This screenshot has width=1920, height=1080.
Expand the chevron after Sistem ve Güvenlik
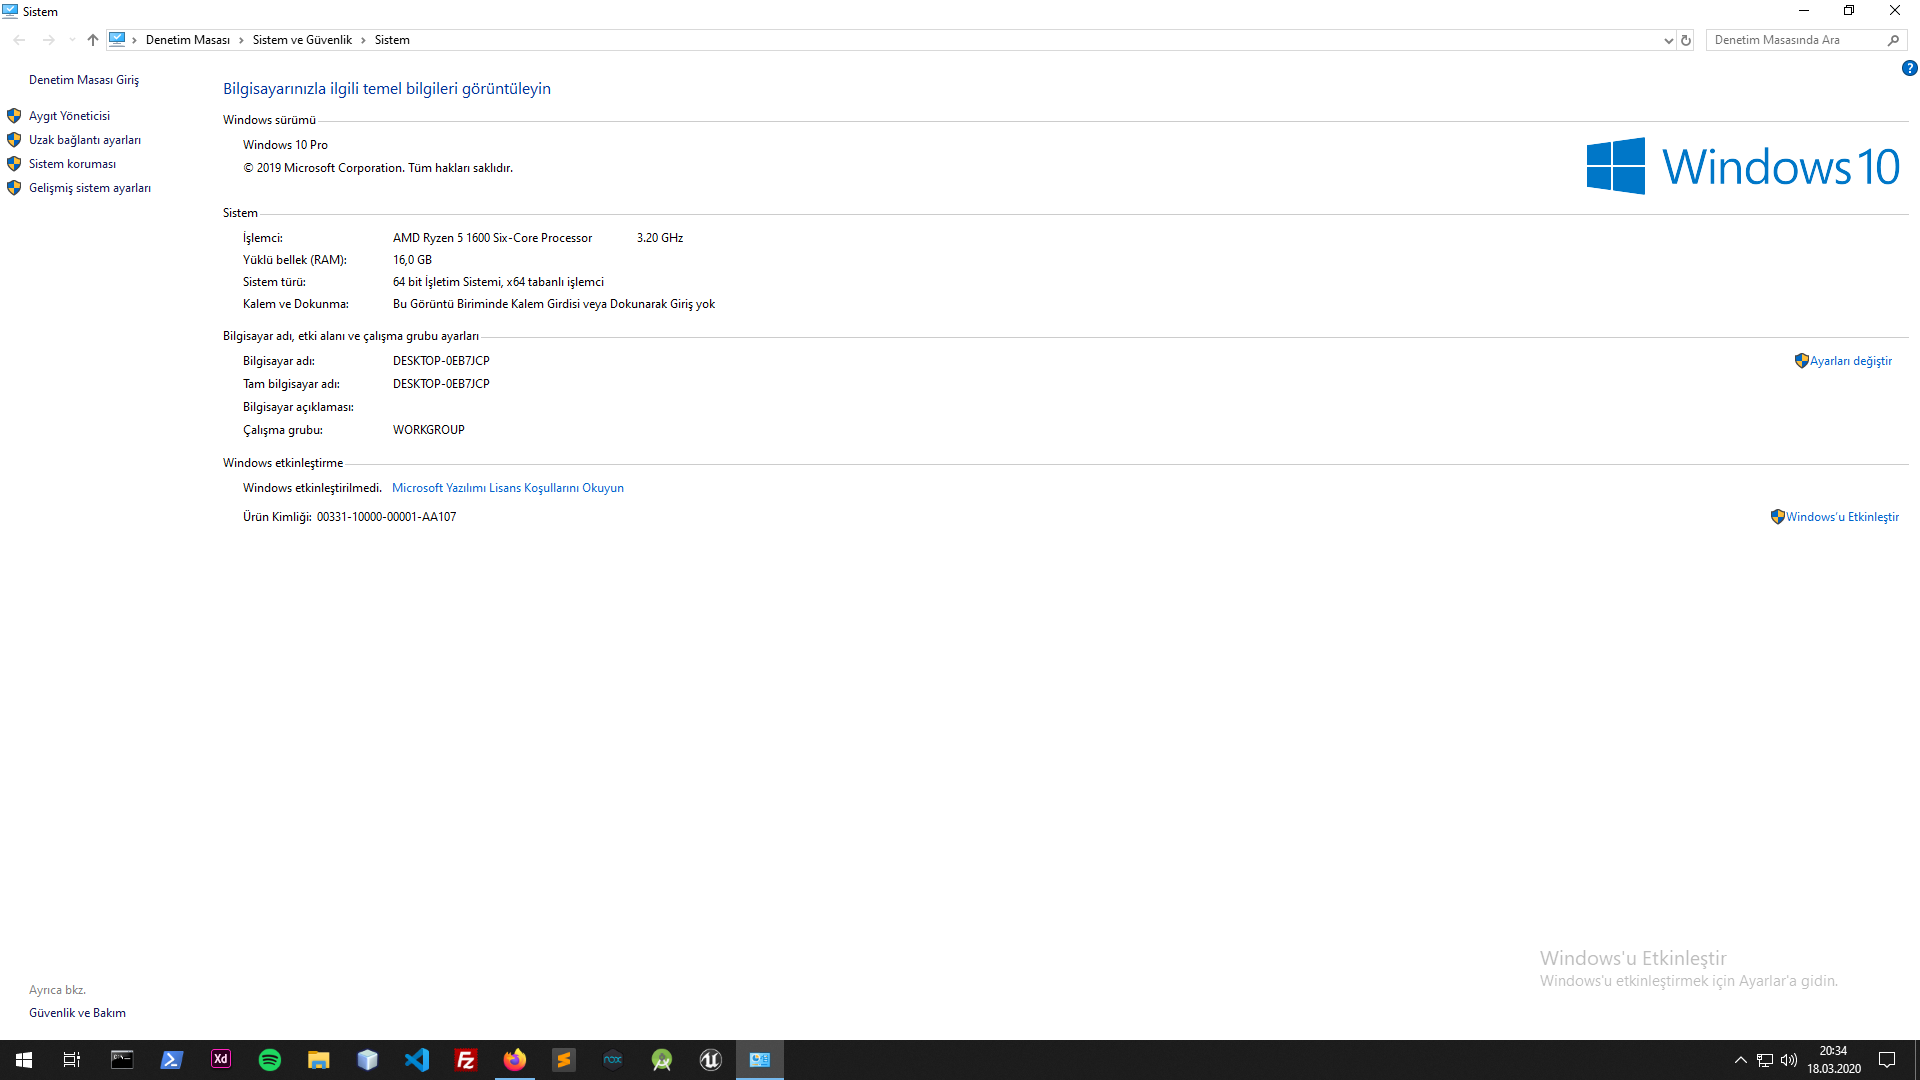[363, 40]
